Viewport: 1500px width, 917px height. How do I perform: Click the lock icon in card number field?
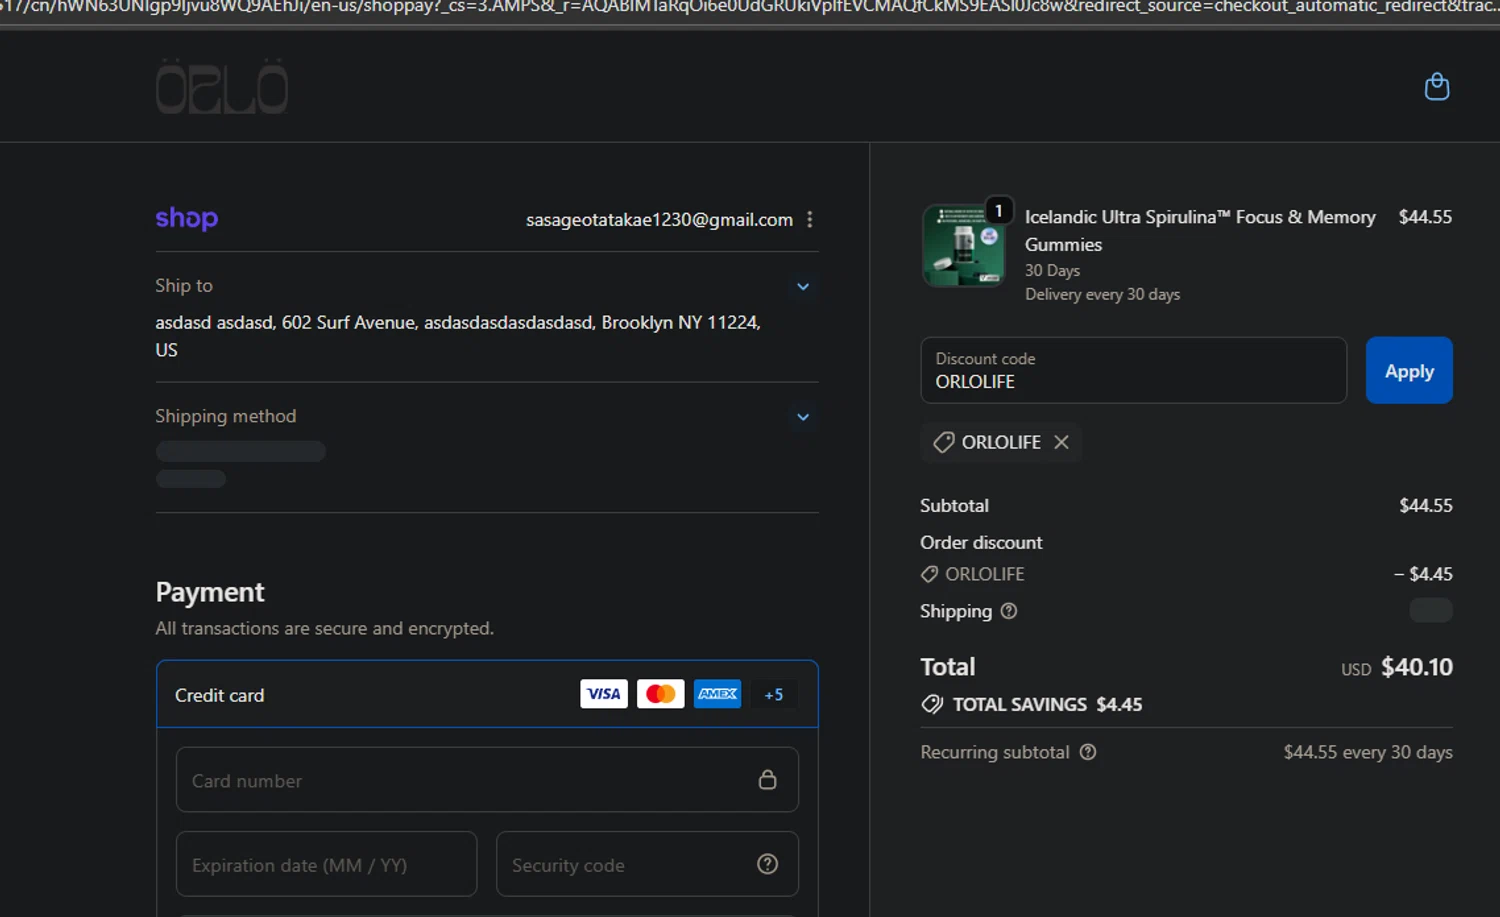[767, 779]
